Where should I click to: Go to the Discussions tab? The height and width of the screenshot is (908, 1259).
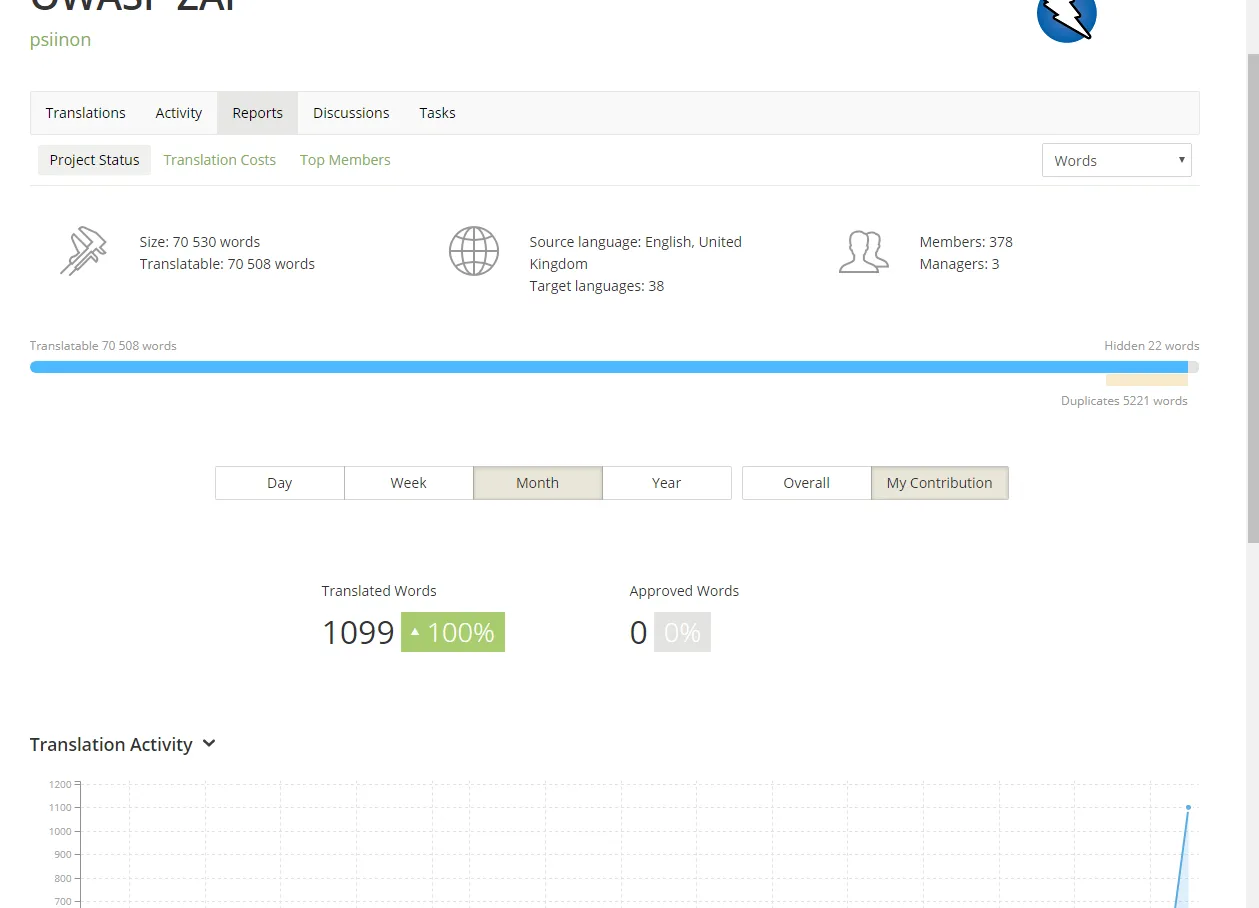(x=351, y=113)
